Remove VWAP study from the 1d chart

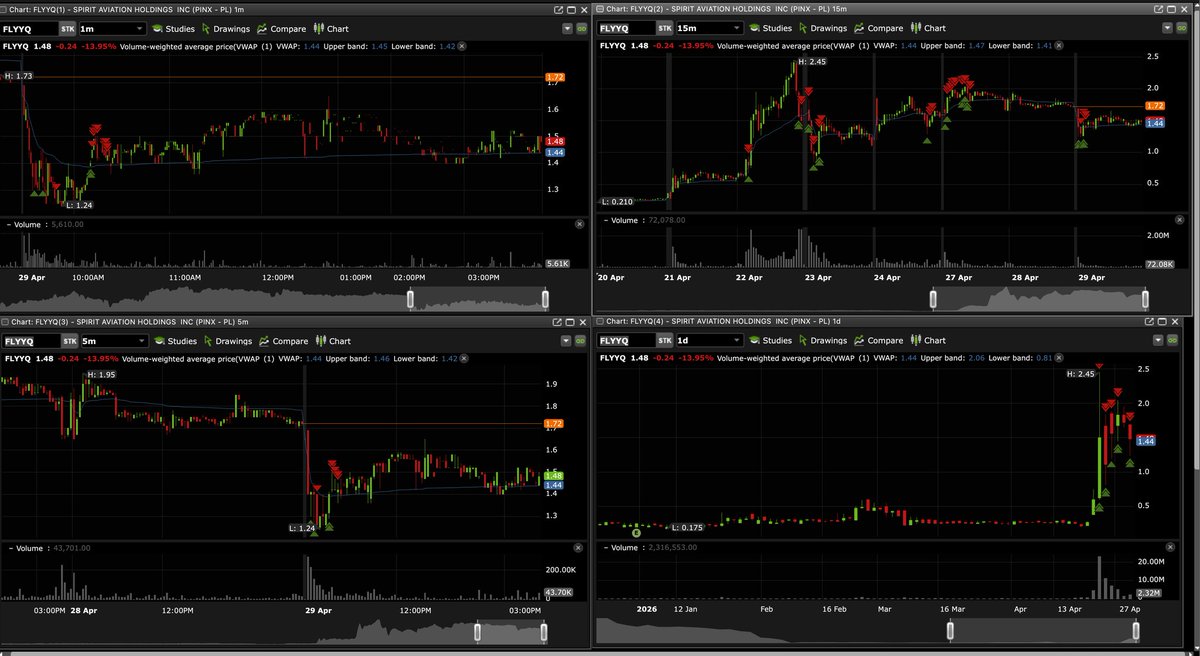coord(1059,358)
